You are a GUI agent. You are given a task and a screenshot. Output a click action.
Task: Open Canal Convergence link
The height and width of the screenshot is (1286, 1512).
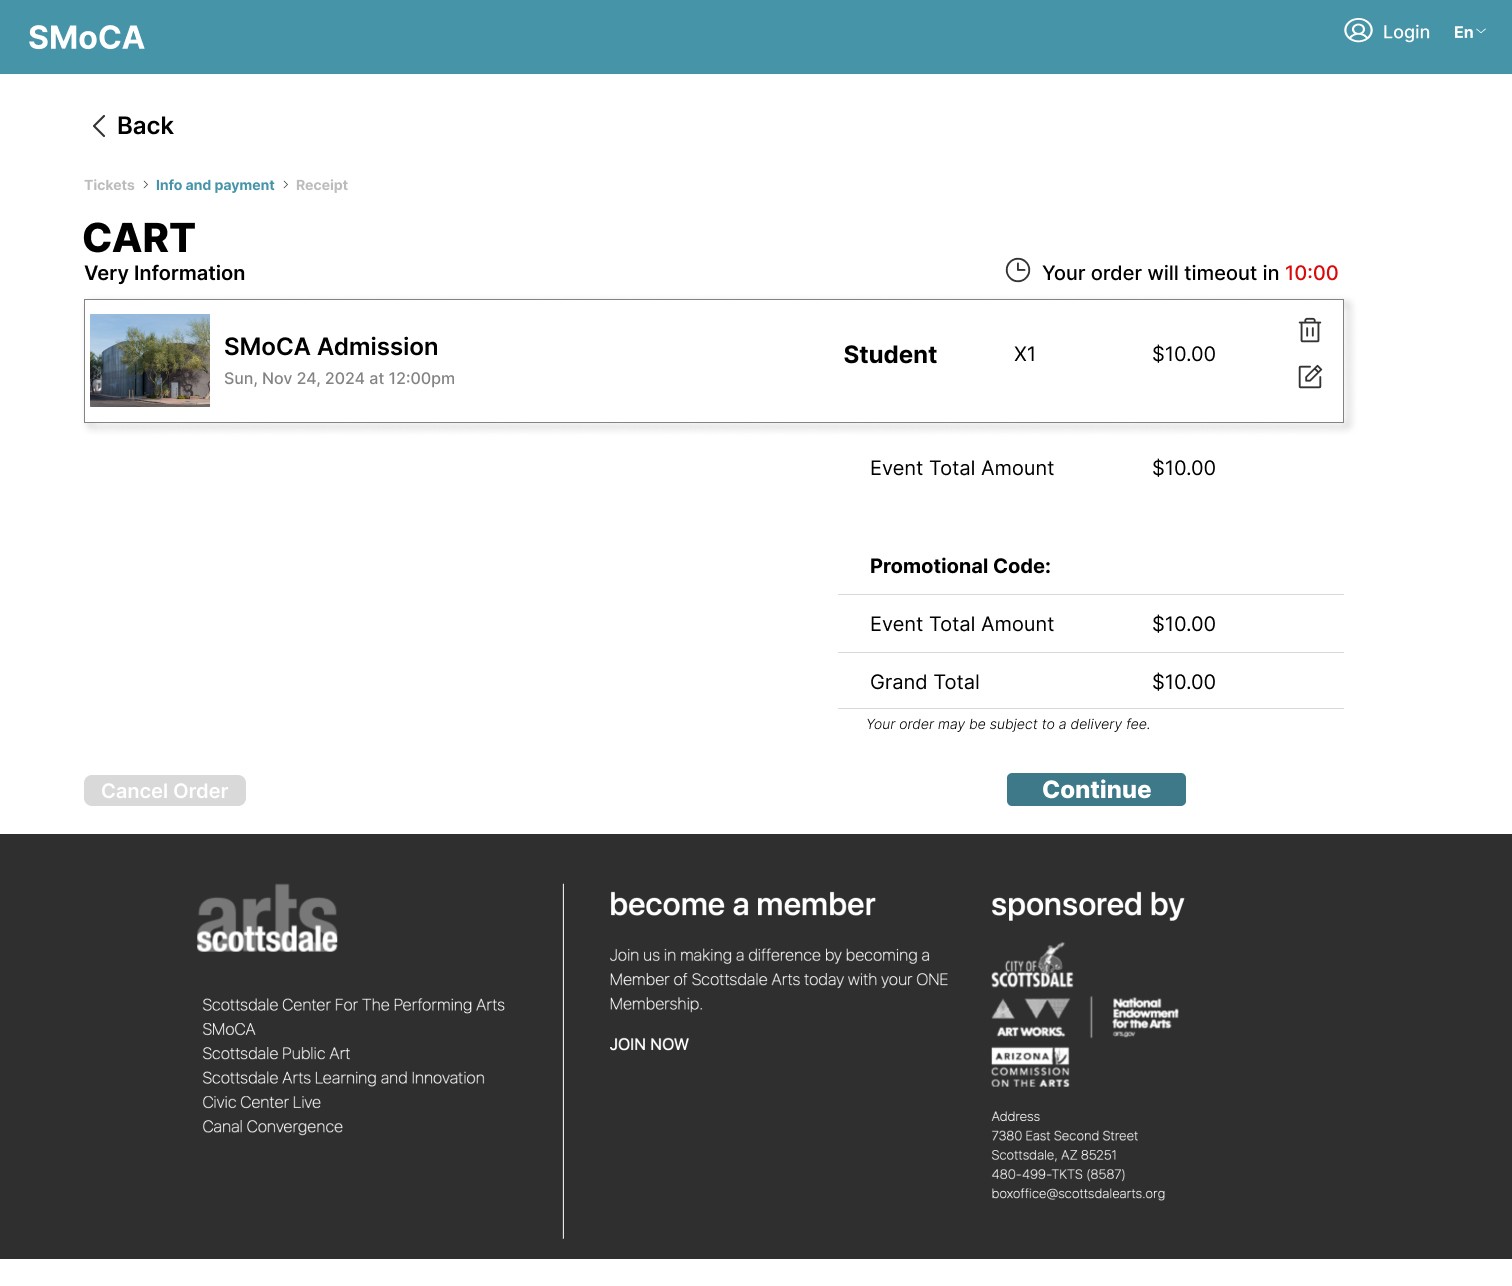(272, 1127)
